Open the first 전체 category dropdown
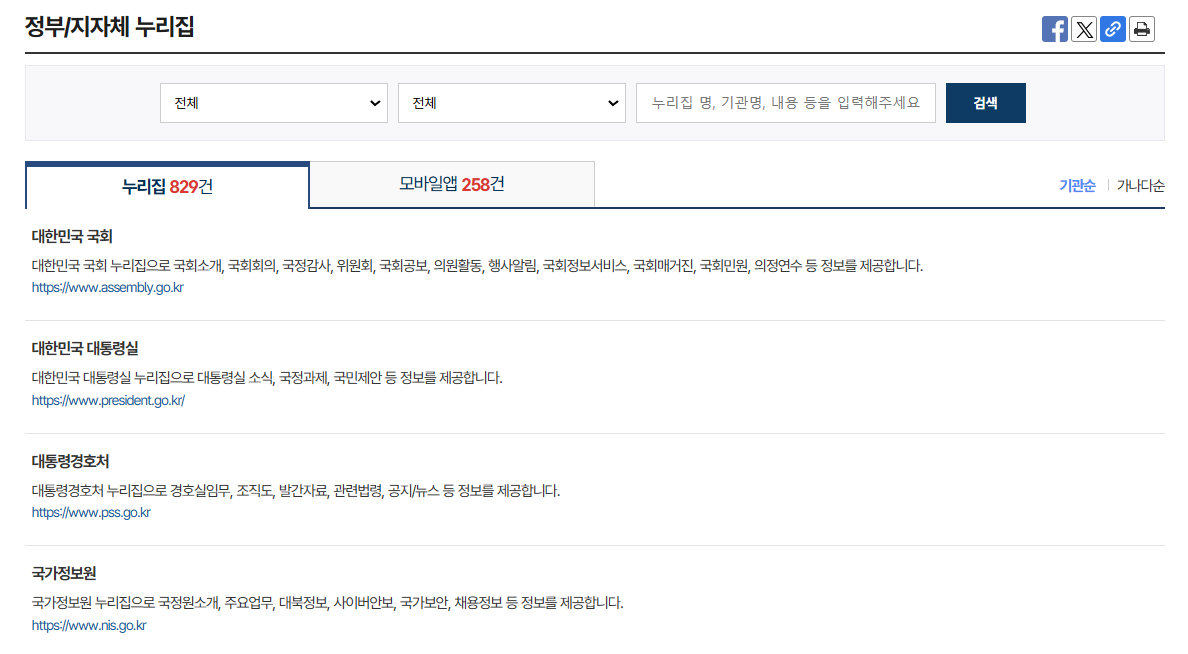This screenshot has width=1188, height=654. click(274, 103)
